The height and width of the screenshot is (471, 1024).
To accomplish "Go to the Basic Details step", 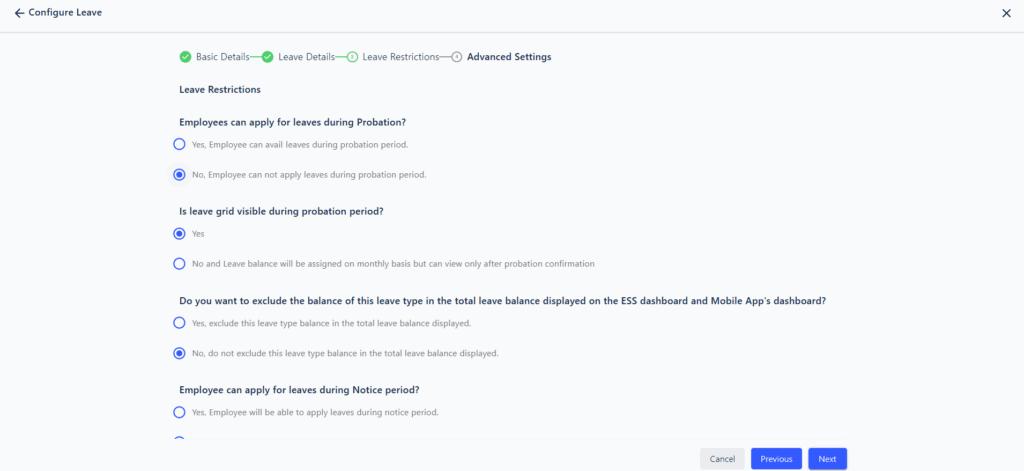I will [x=222, y=57].
